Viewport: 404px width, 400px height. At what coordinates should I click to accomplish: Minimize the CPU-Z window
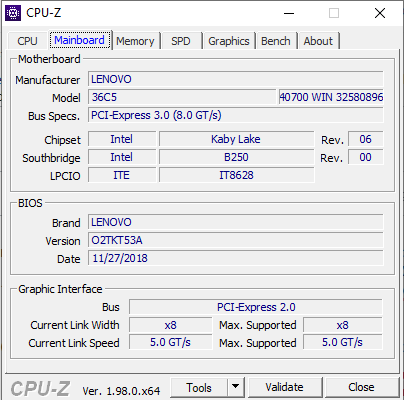click(289, 13)
